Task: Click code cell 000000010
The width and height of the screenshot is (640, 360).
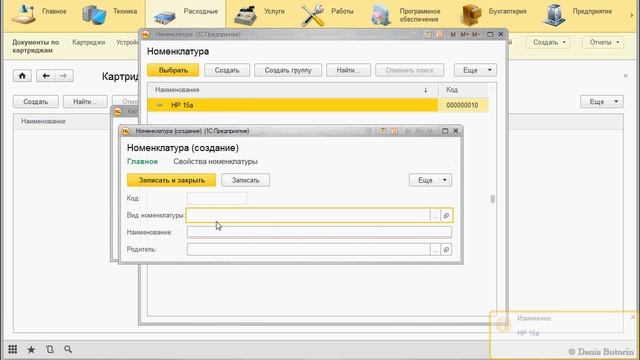Action: pyautogui.click(x=462, y=105)
